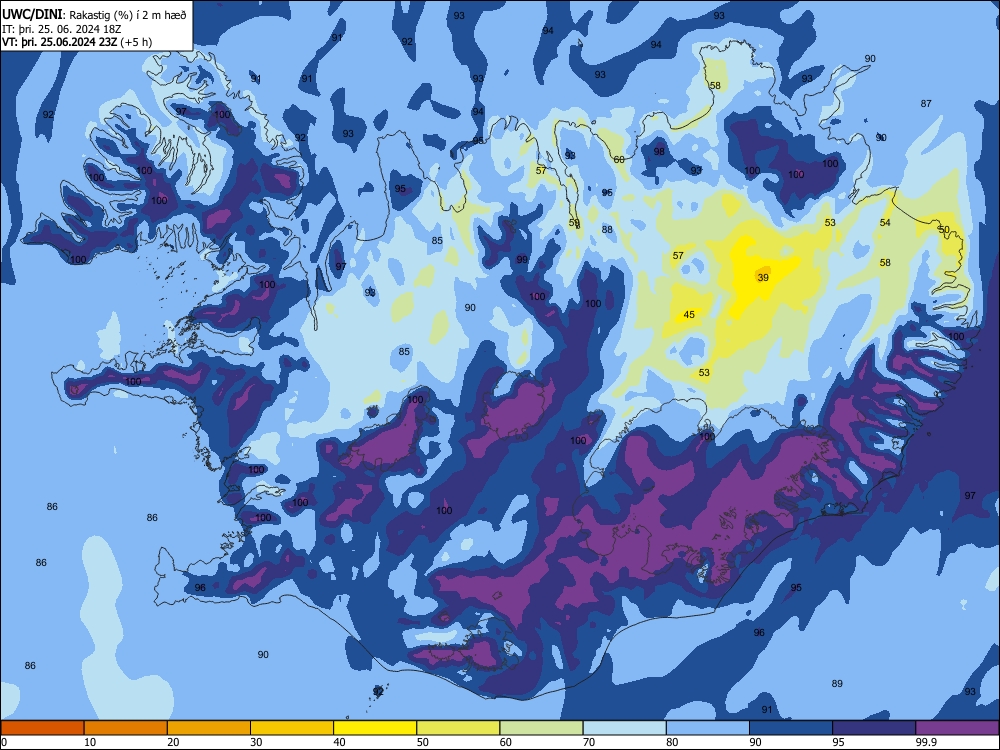
Task: Click the '30' tick label on the legend
Action: (256, 742)
